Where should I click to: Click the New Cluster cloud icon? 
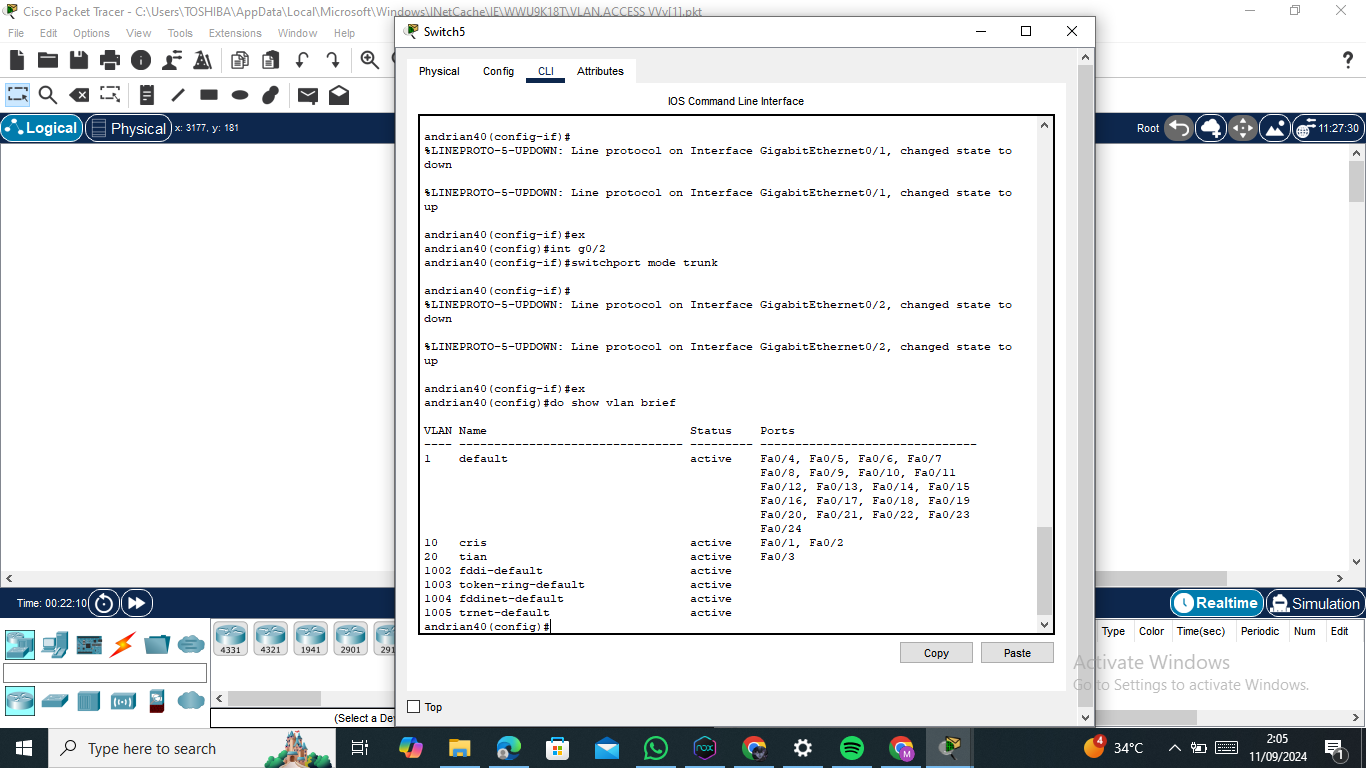pos(1211,128)
